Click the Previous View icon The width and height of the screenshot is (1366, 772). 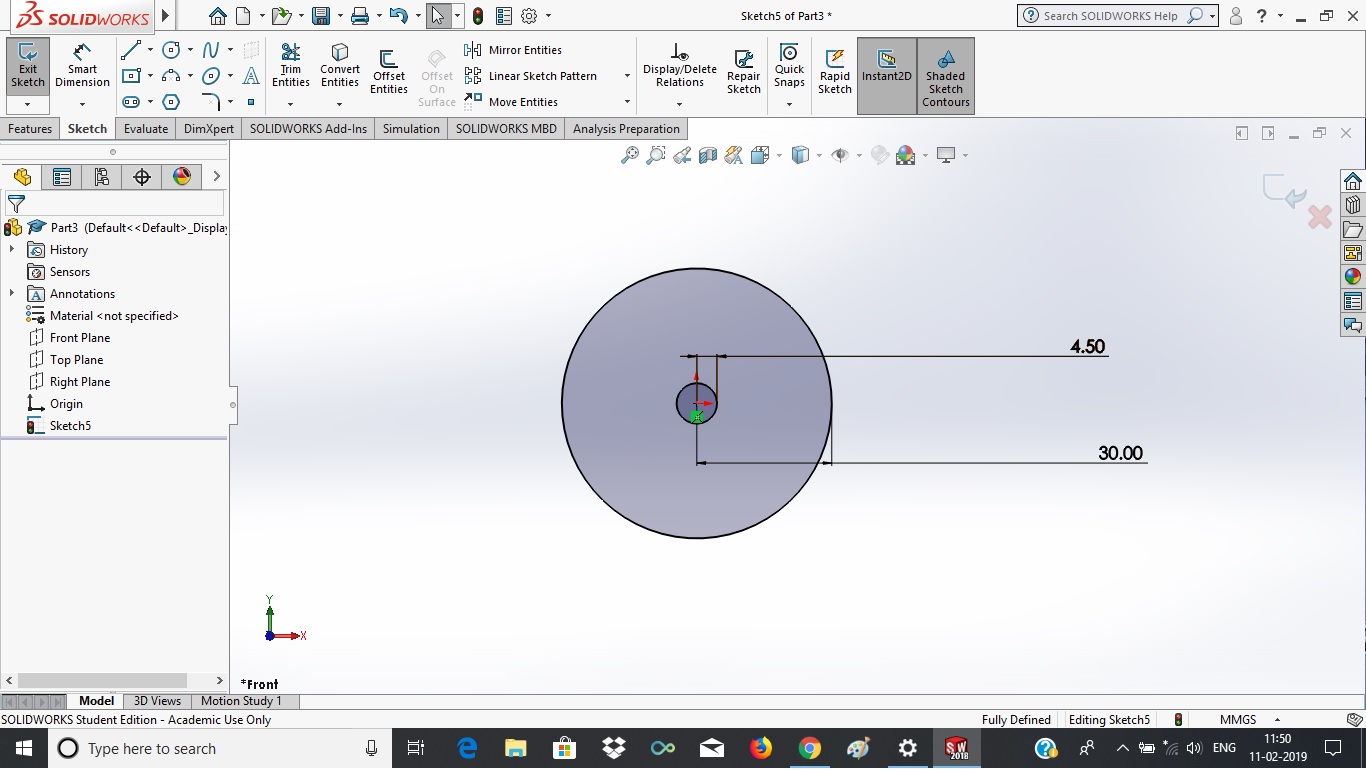pyautogui.click(x=682, y=155)
